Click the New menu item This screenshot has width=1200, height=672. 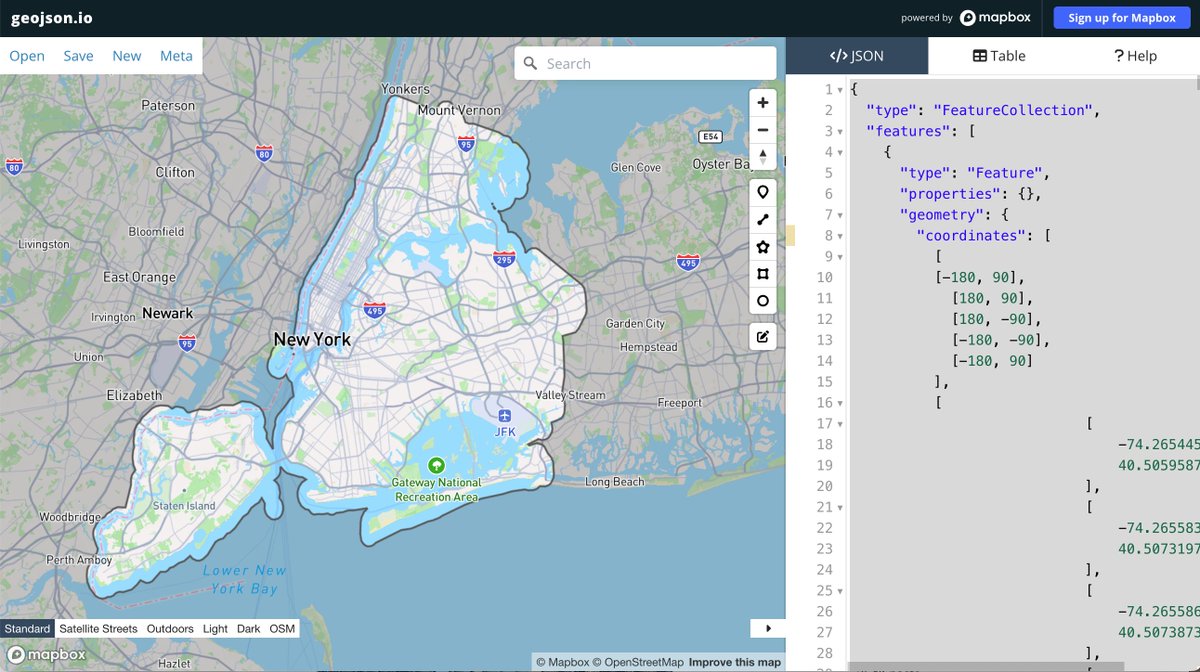pos(127,56)
